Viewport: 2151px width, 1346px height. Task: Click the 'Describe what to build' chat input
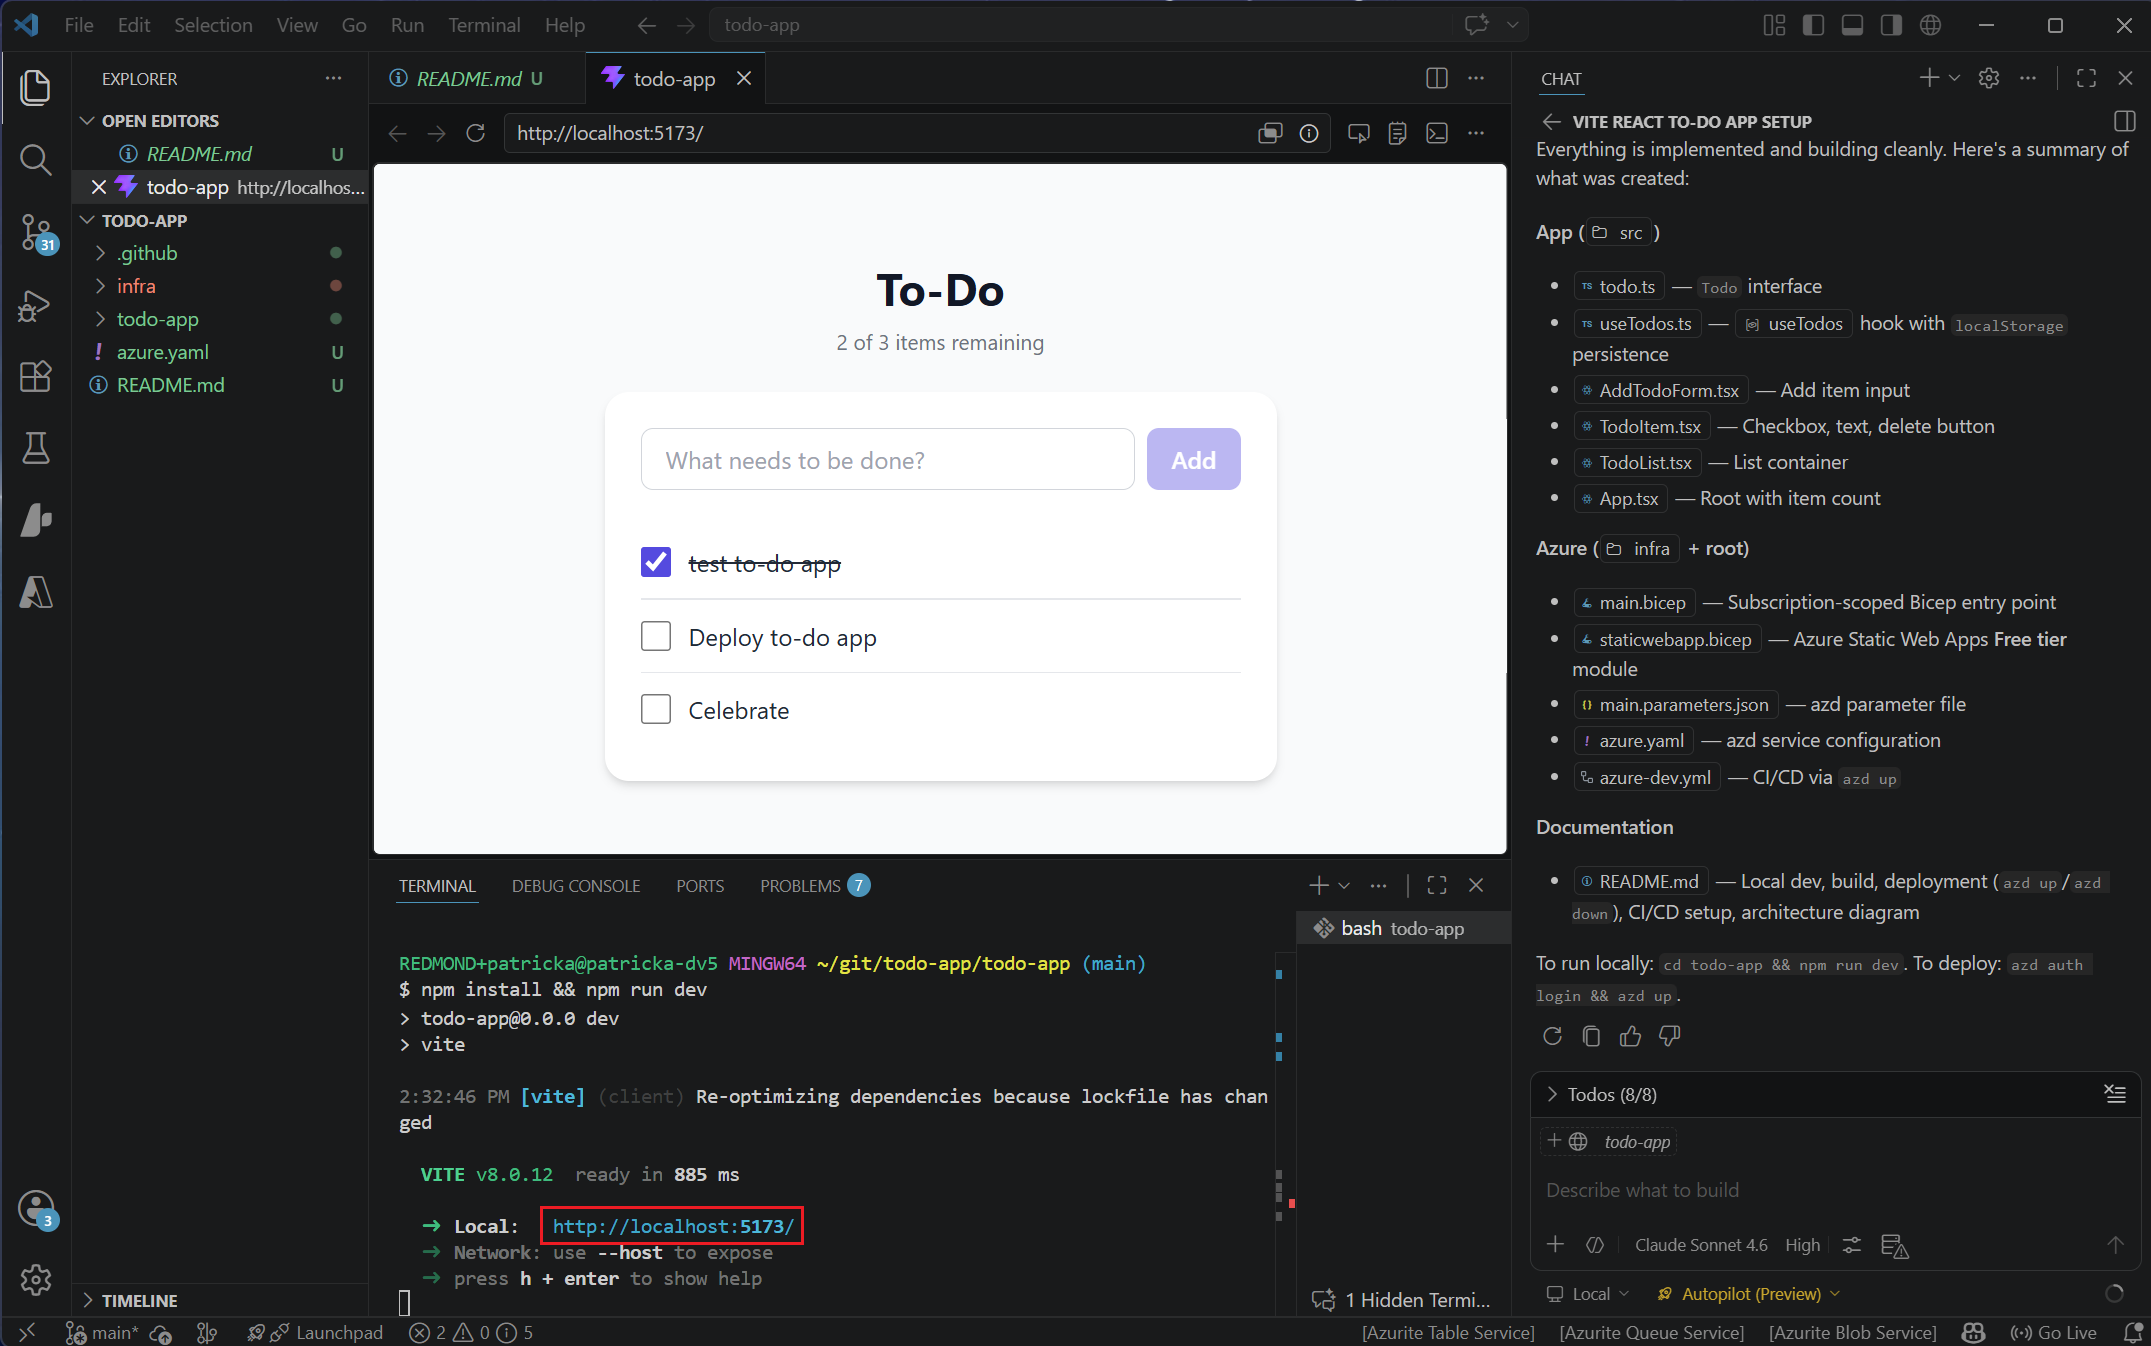(x=1835, y=1190)
